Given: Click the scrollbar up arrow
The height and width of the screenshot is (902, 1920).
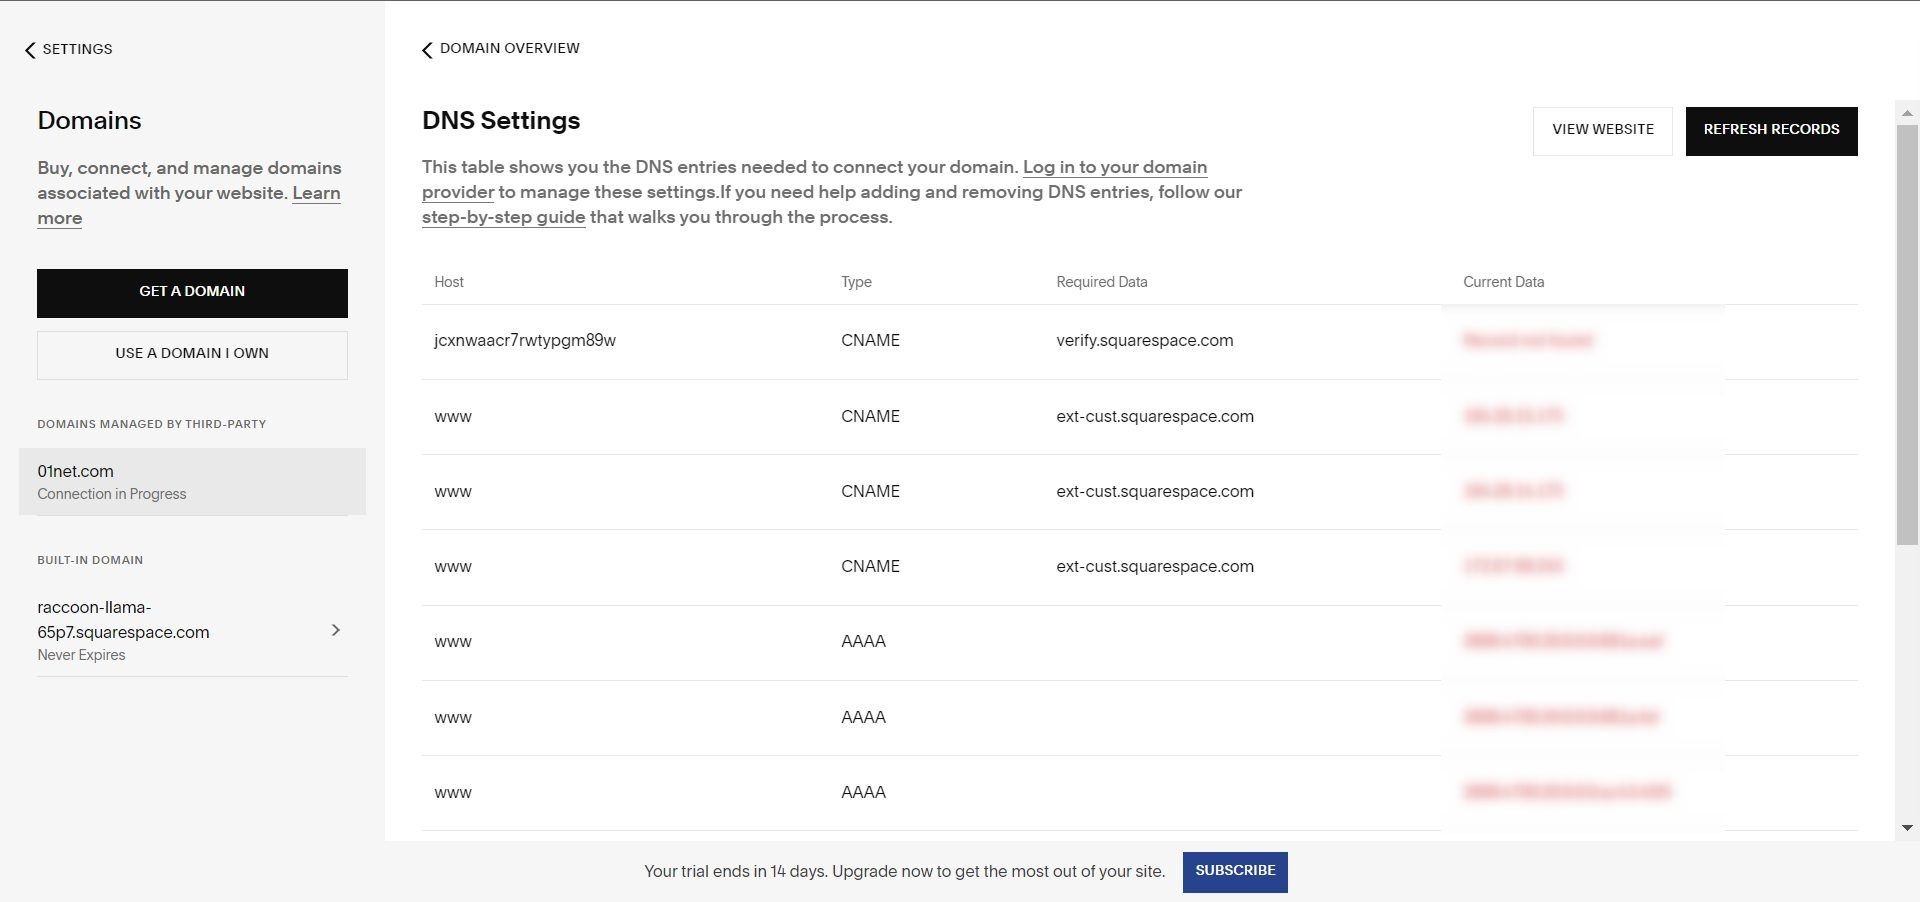Looking at the screenshot, I should point(1907,113).
